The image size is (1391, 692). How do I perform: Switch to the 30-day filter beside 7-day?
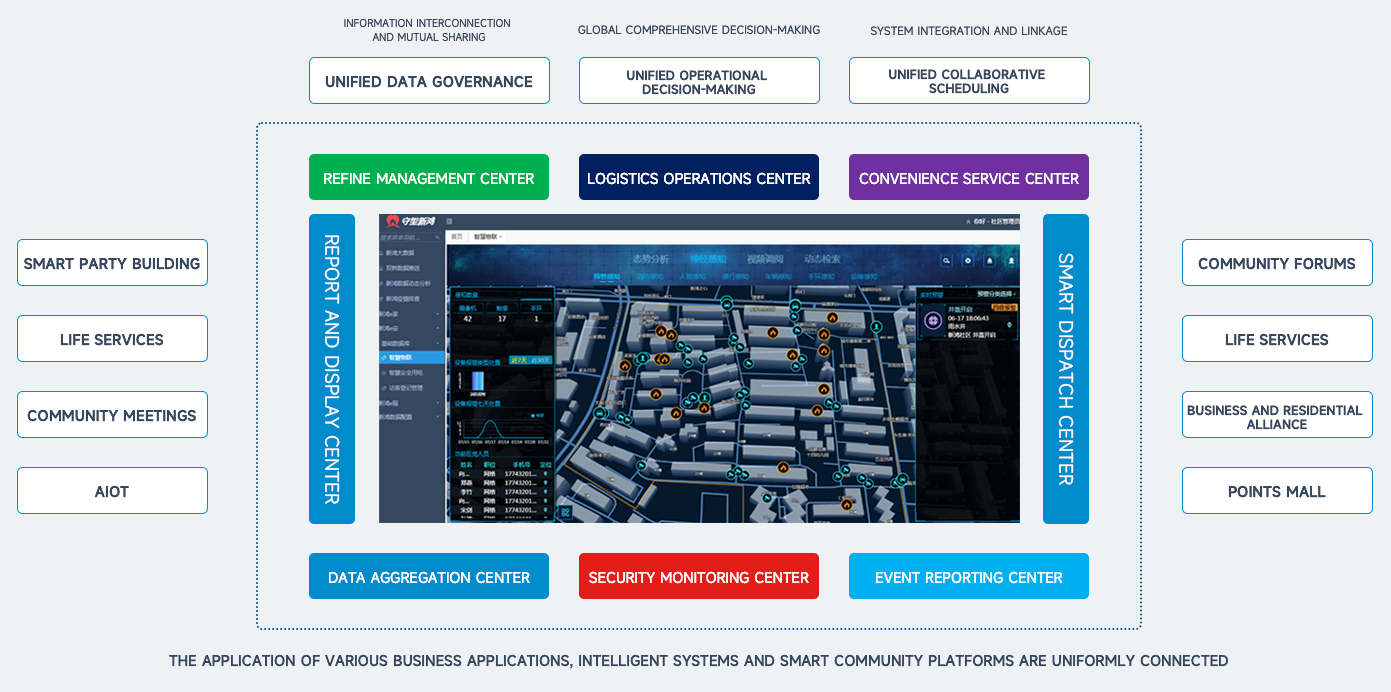(x=541, y=360)
